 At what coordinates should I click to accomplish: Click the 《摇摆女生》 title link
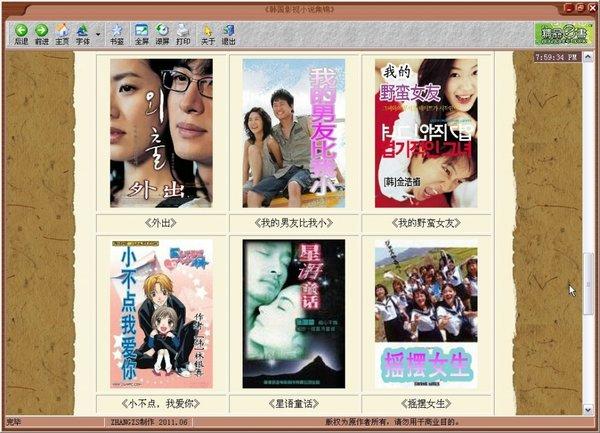pos(426,404)
